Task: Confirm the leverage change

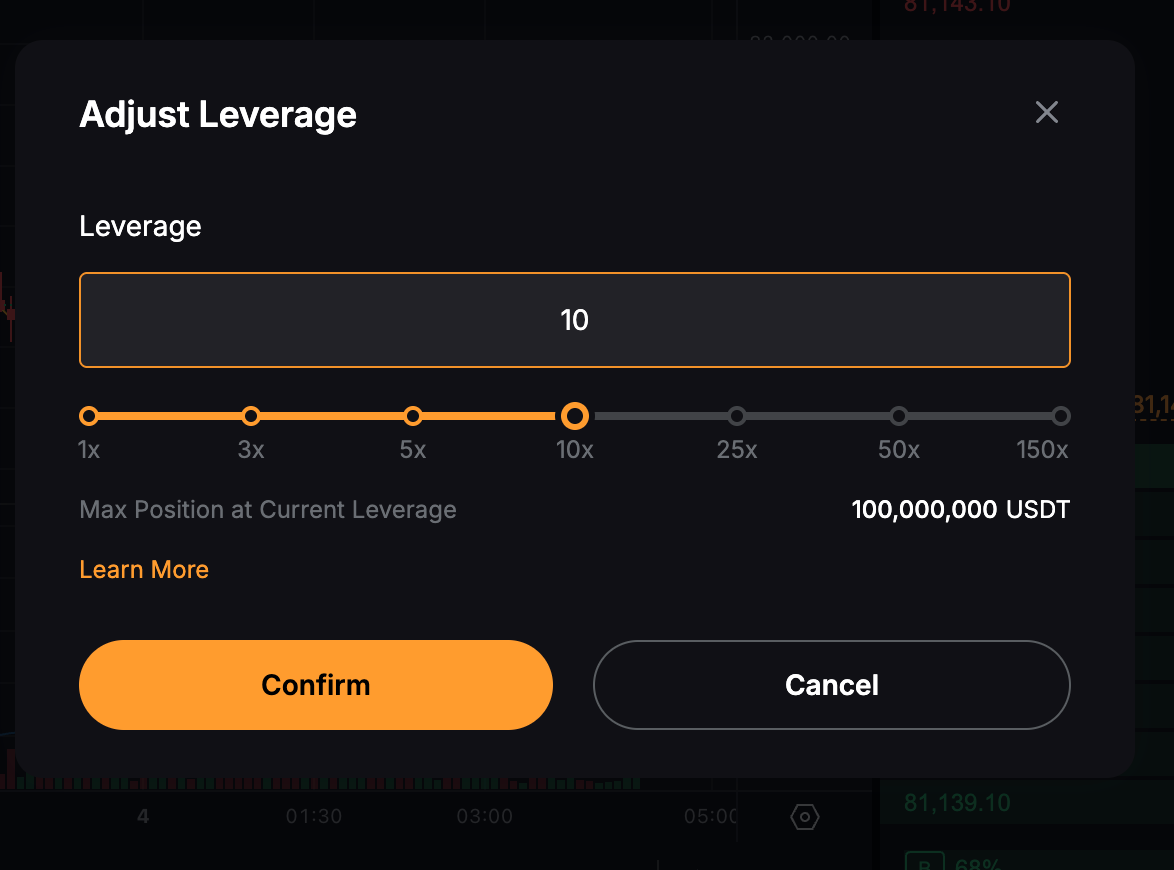Action: click(316, 684)
